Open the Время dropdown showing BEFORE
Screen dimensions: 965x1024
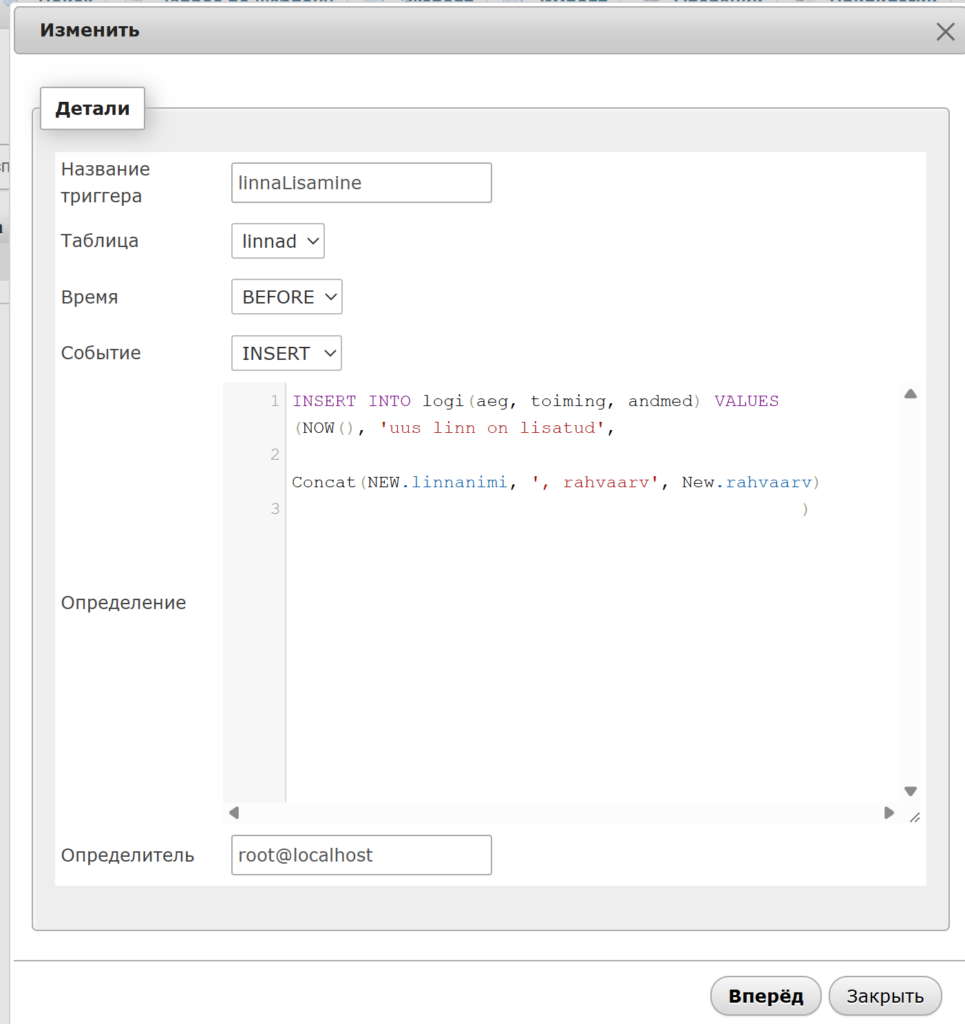point(287,297)
